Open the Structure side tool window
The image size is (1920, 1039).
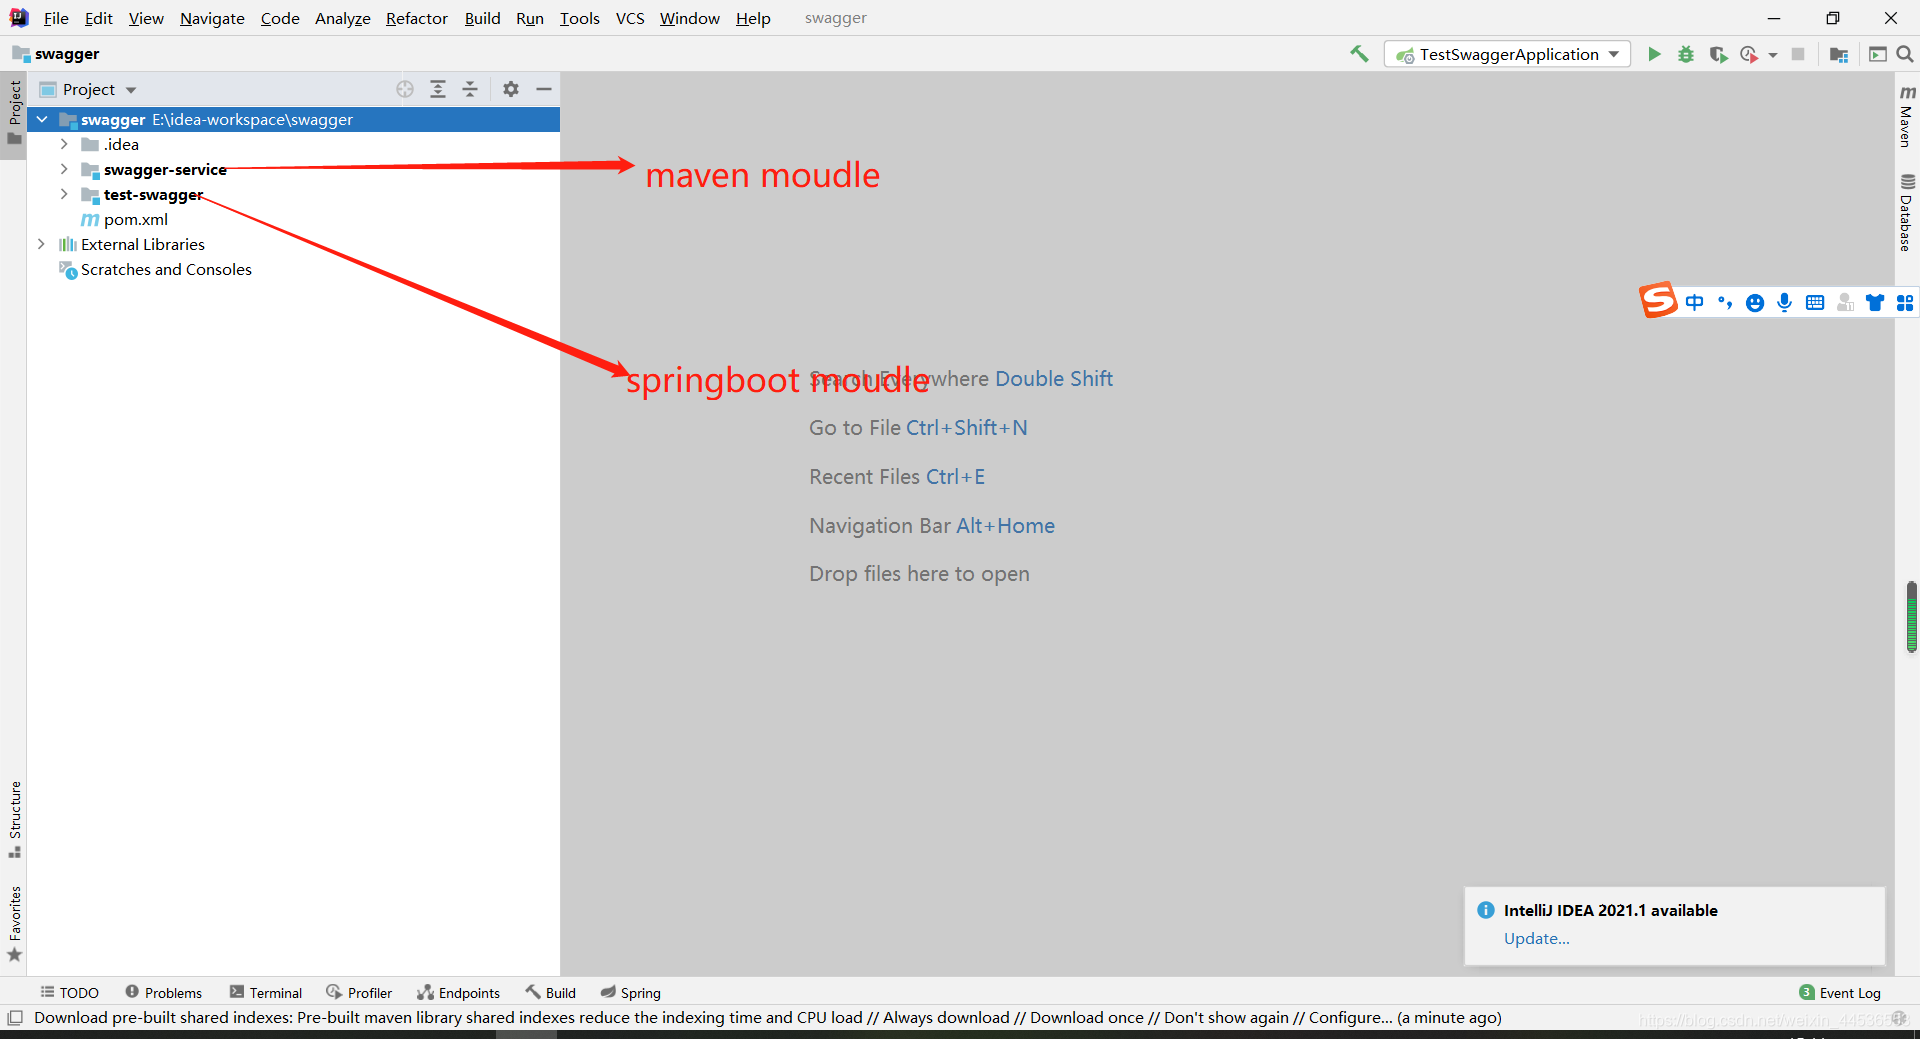(x=14, y=819)
